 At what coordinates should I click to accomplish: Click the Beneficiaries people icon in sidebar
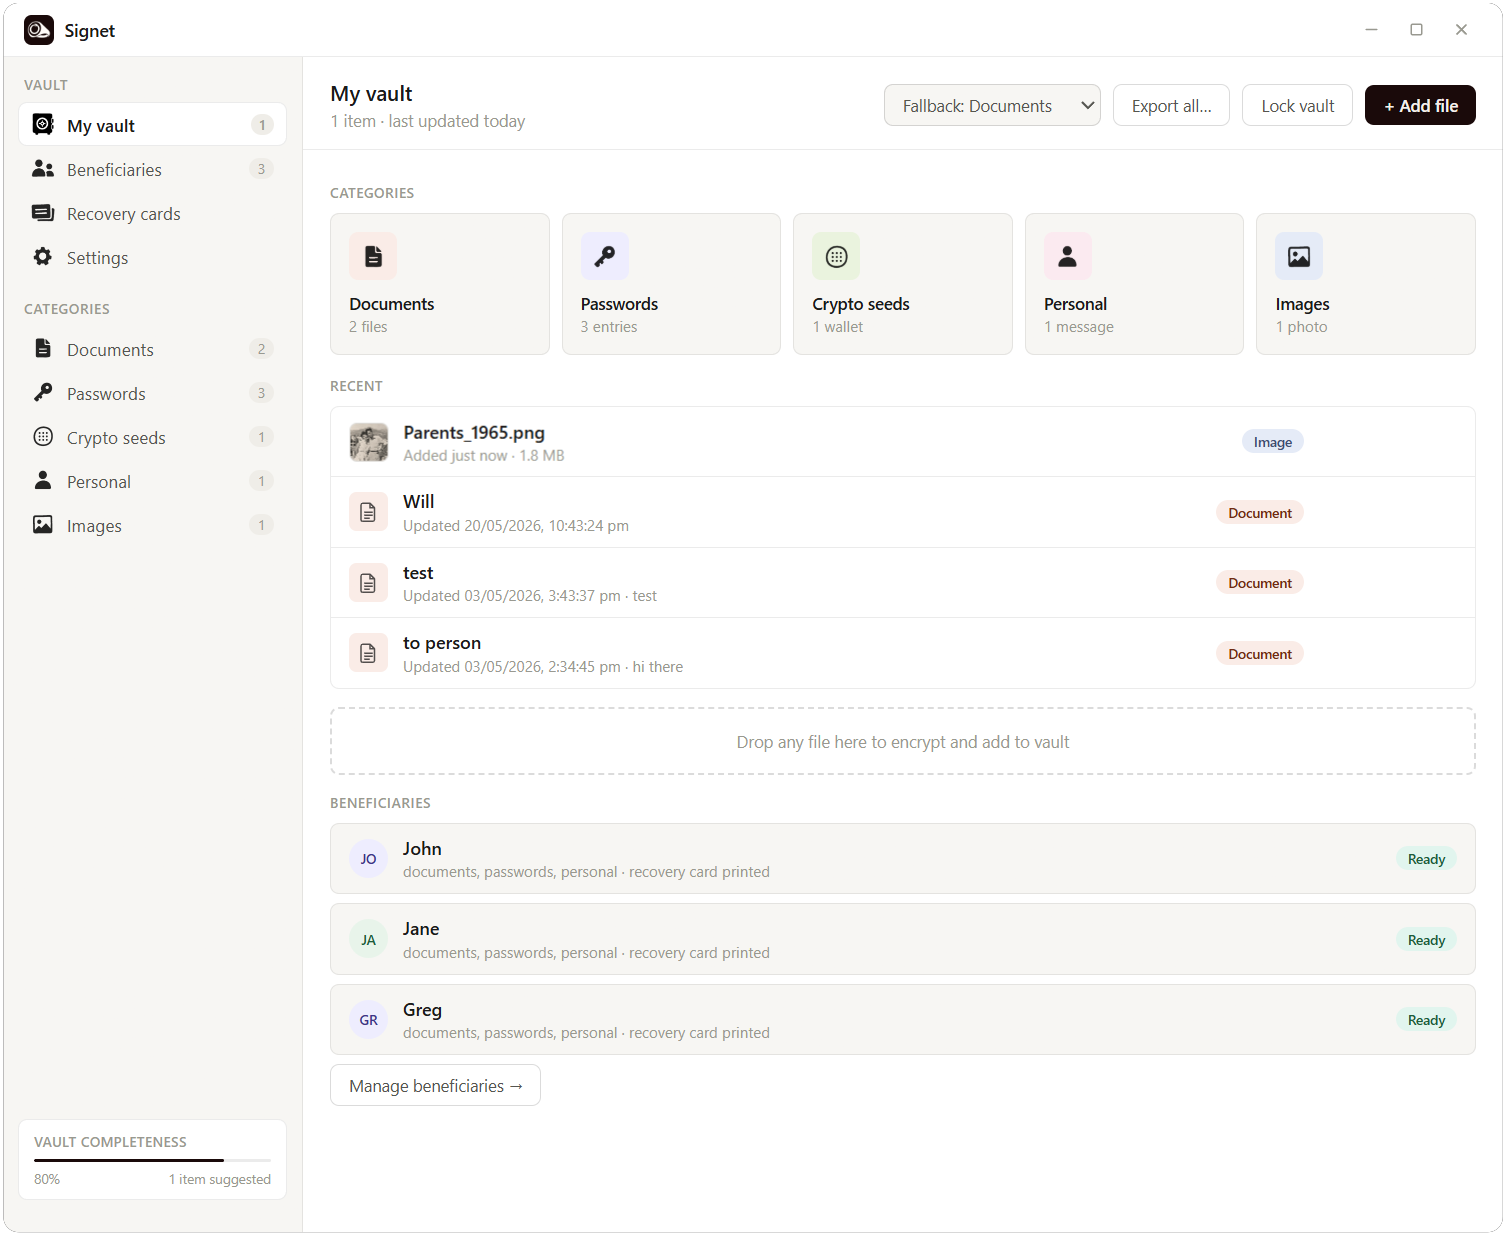click(43, 169)
